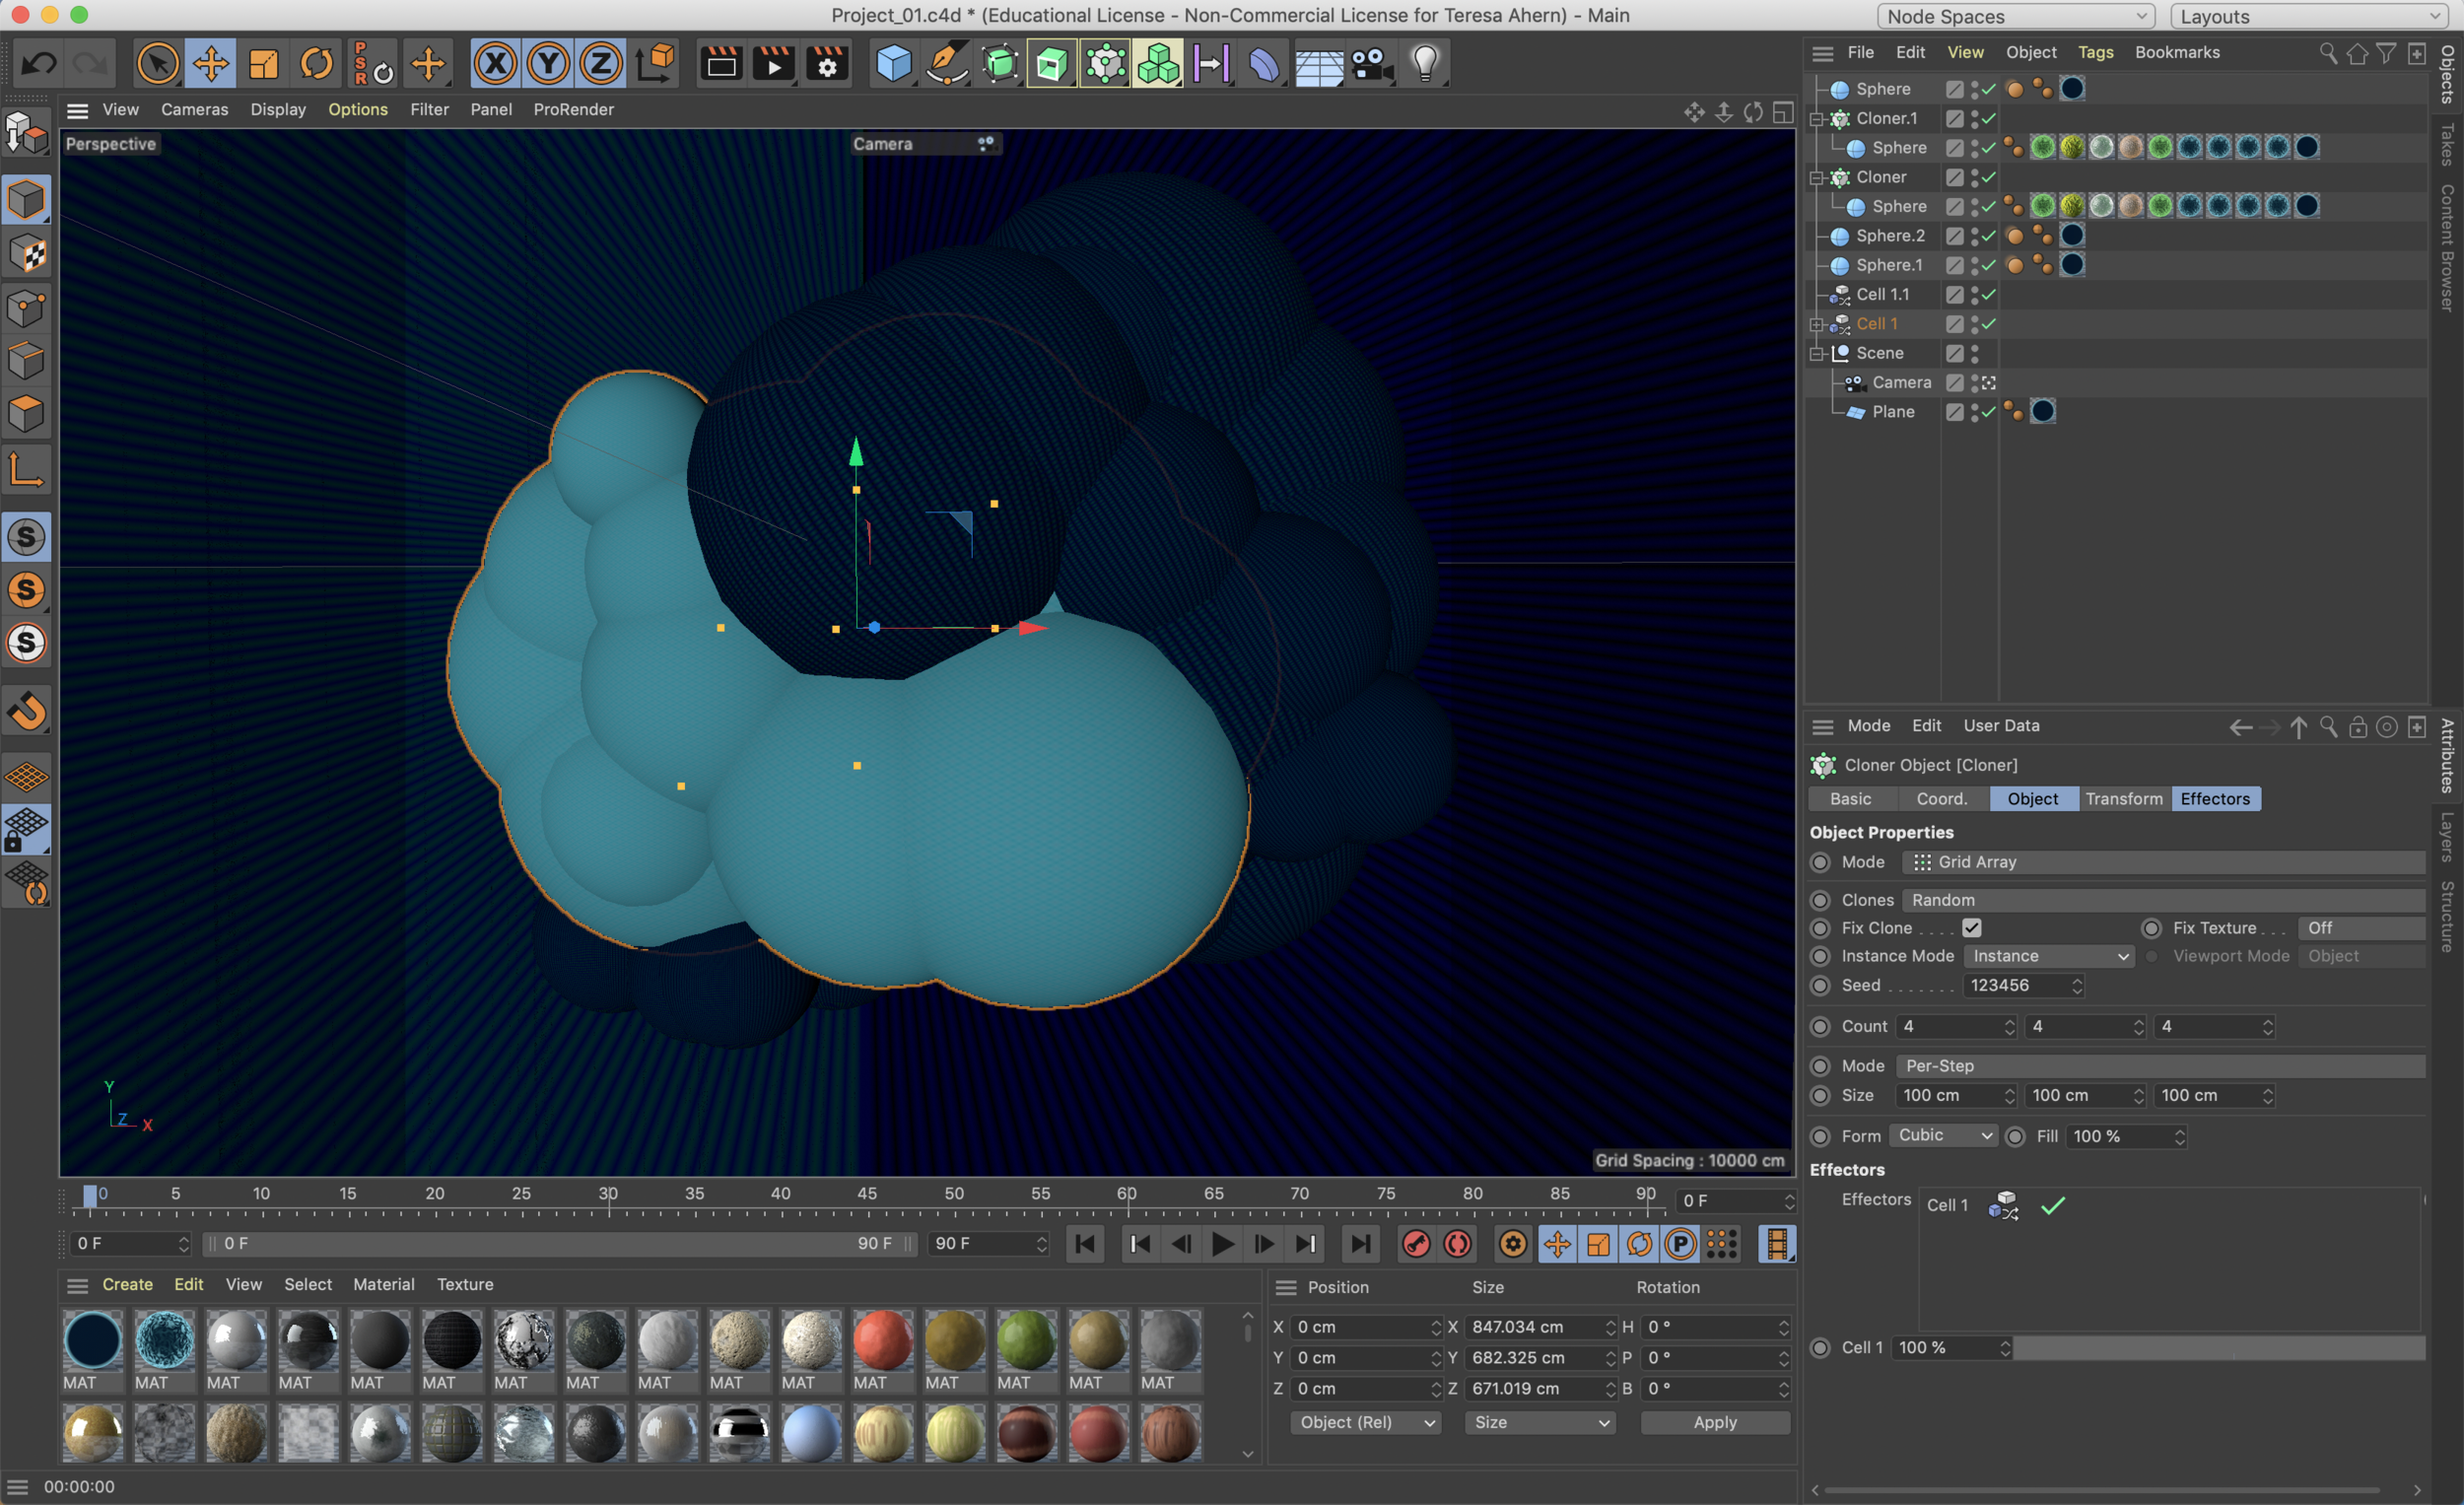Switch to the Effectors attribute tab
The height and width of the screenshot is (1505, 2464).
(2214, 799)
